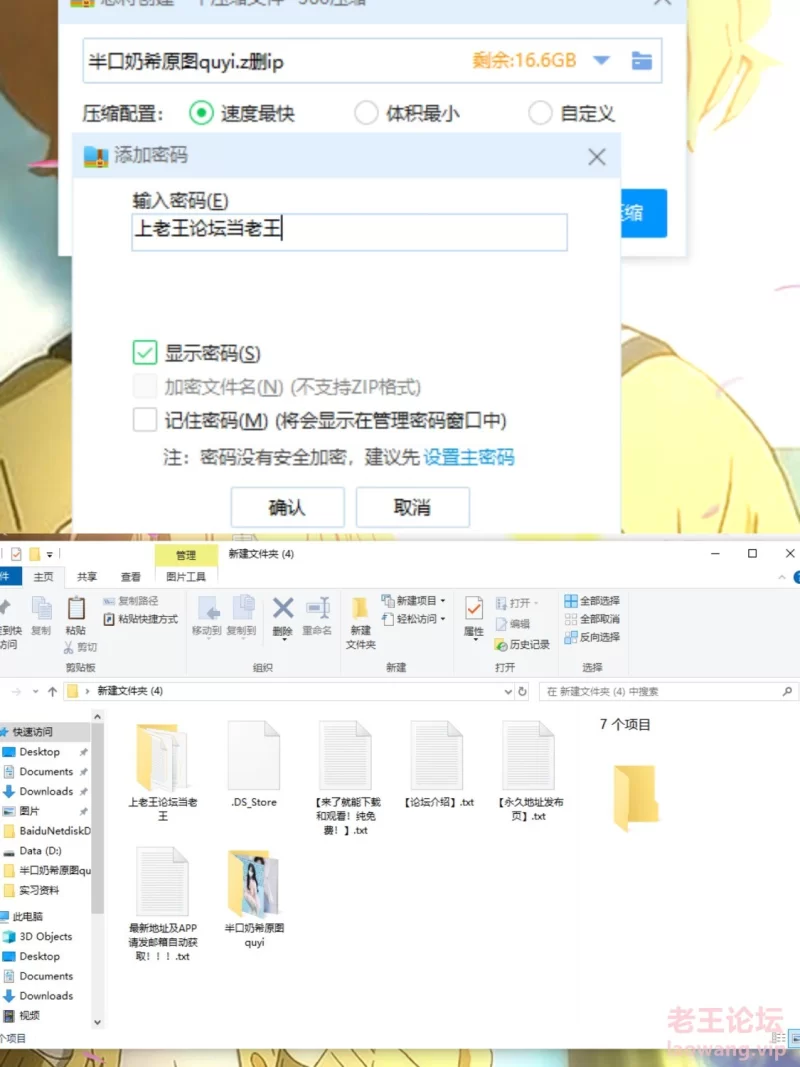Enable the 记住密码 checkbox

tap(145, 420)
